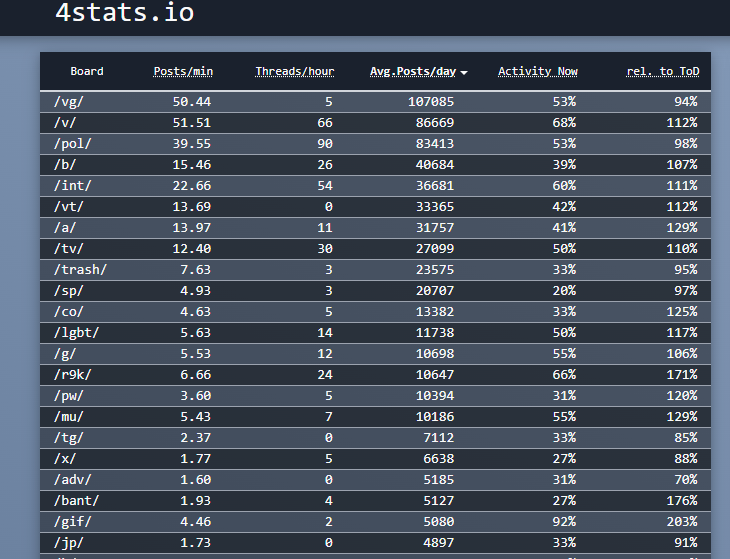Click the 4897 average posts value
This screenshot has width=730, height=559.
[438, 543]
